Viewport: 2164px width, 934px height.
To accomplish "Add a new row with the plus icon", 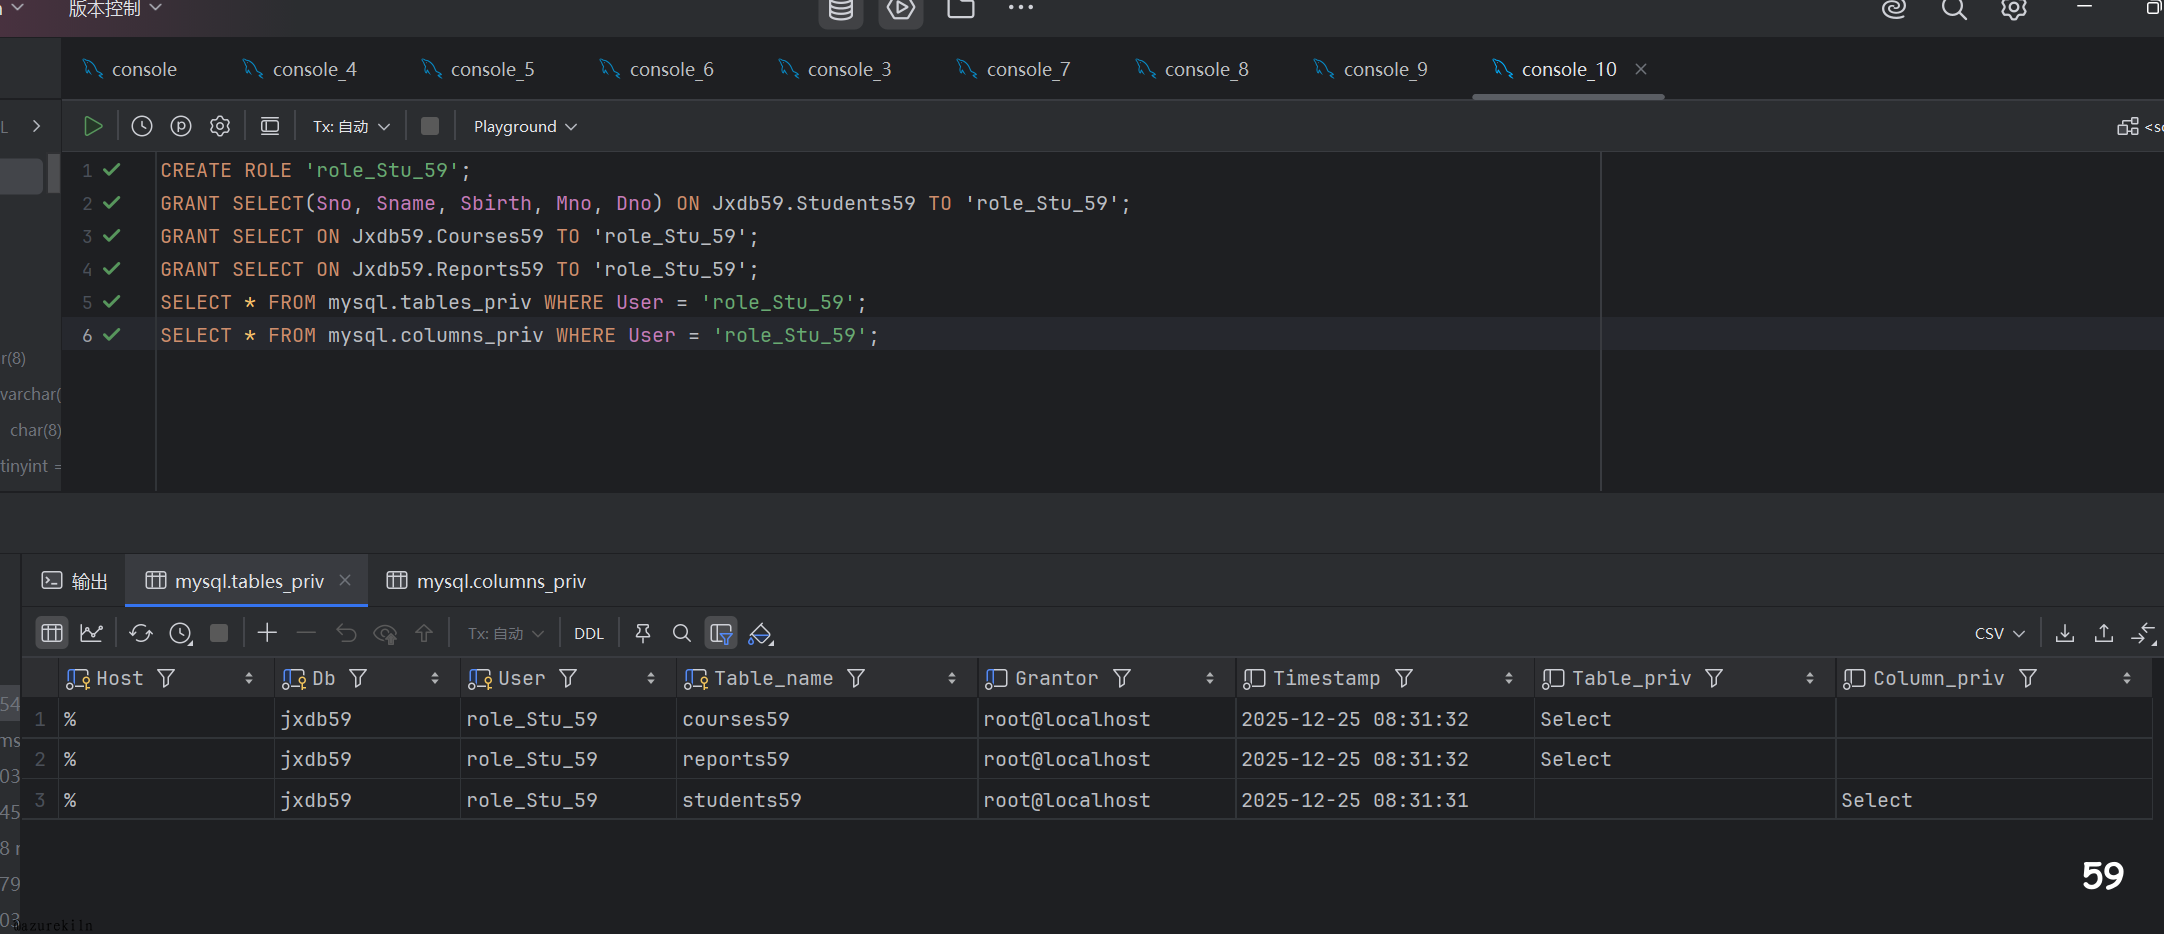I will (267, 633).
